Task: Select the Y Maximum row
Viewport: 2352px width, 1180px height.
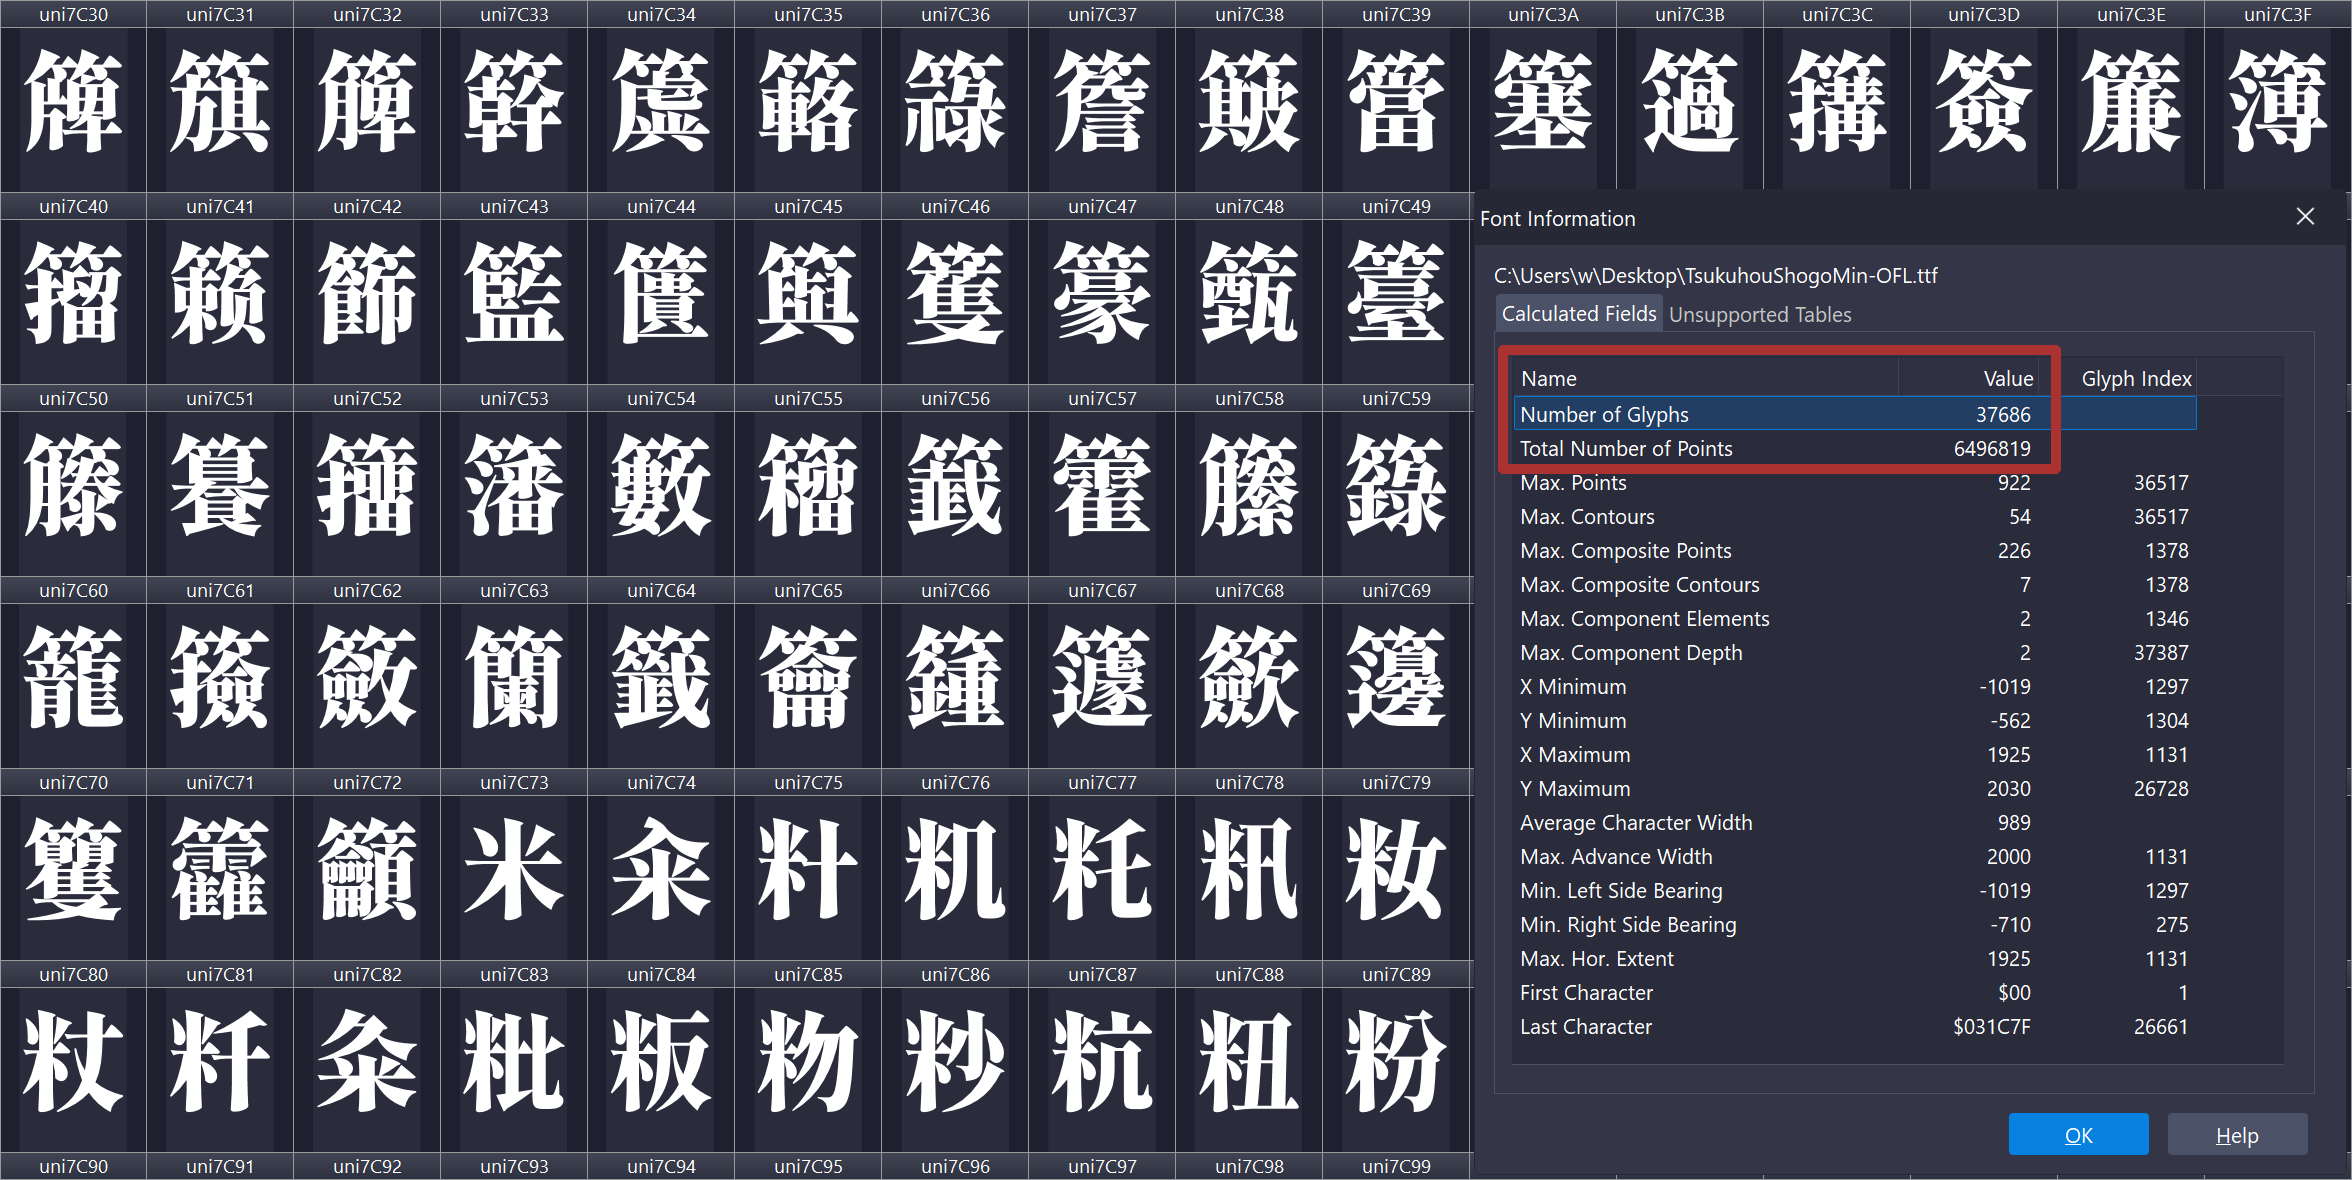Action: click(1855, 788)
